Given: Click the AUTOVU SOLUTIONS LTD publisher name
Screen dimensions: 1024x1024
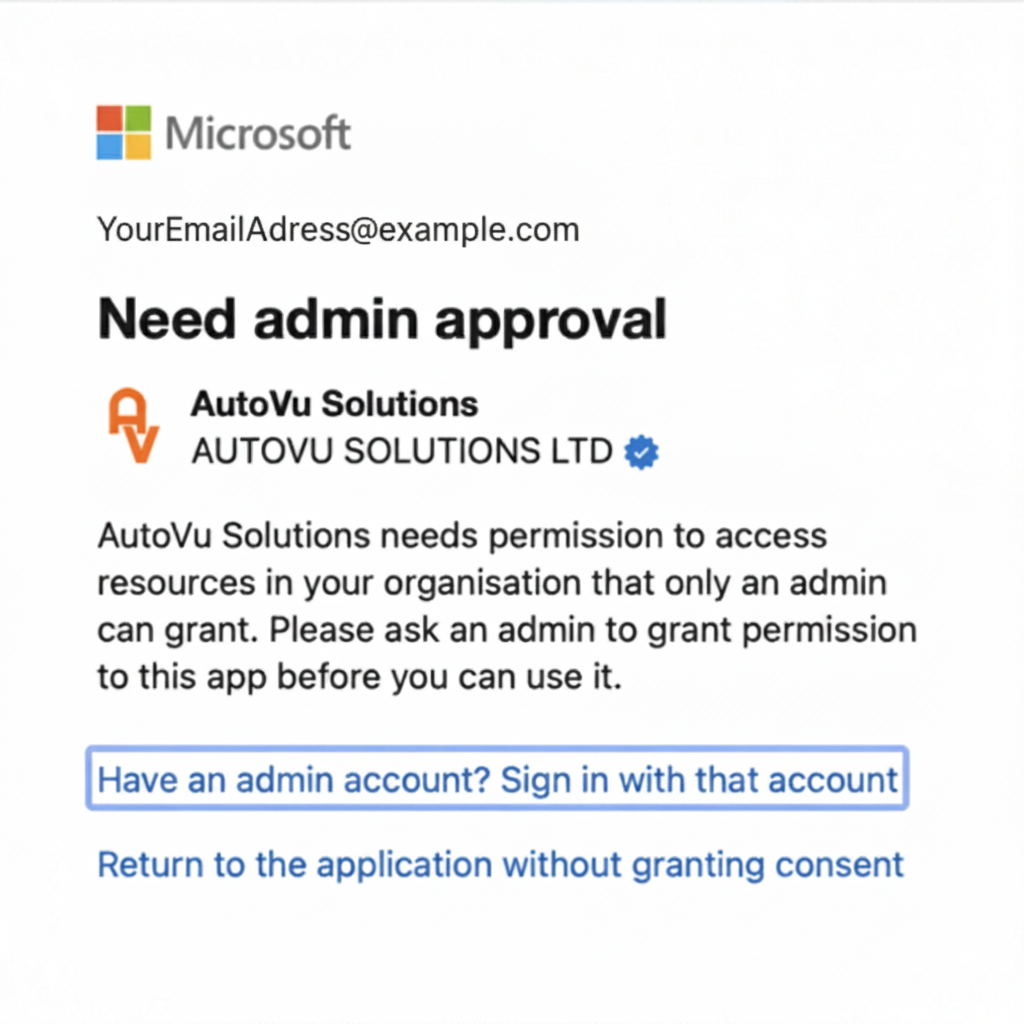Looking at the screenshot, I should (401, 452).
